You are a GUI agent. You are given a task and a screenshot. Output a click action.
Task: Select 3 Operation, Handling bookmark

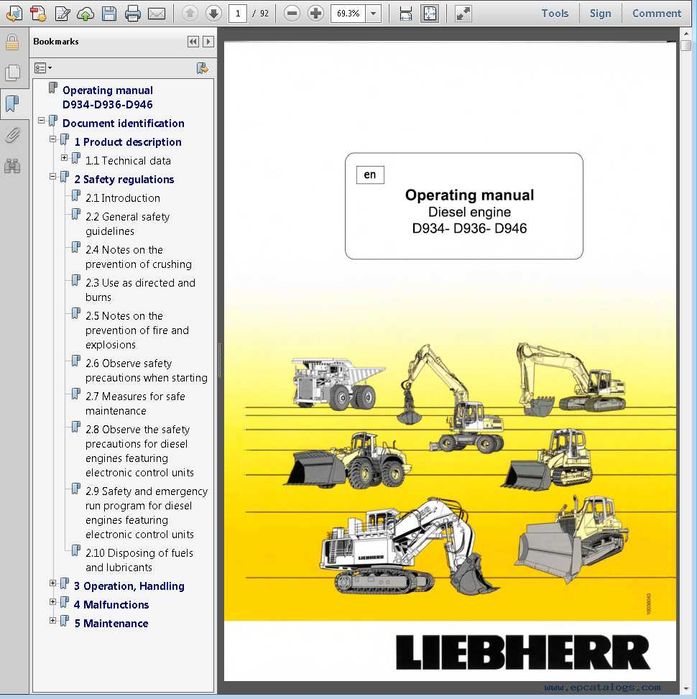pos(129,586)
